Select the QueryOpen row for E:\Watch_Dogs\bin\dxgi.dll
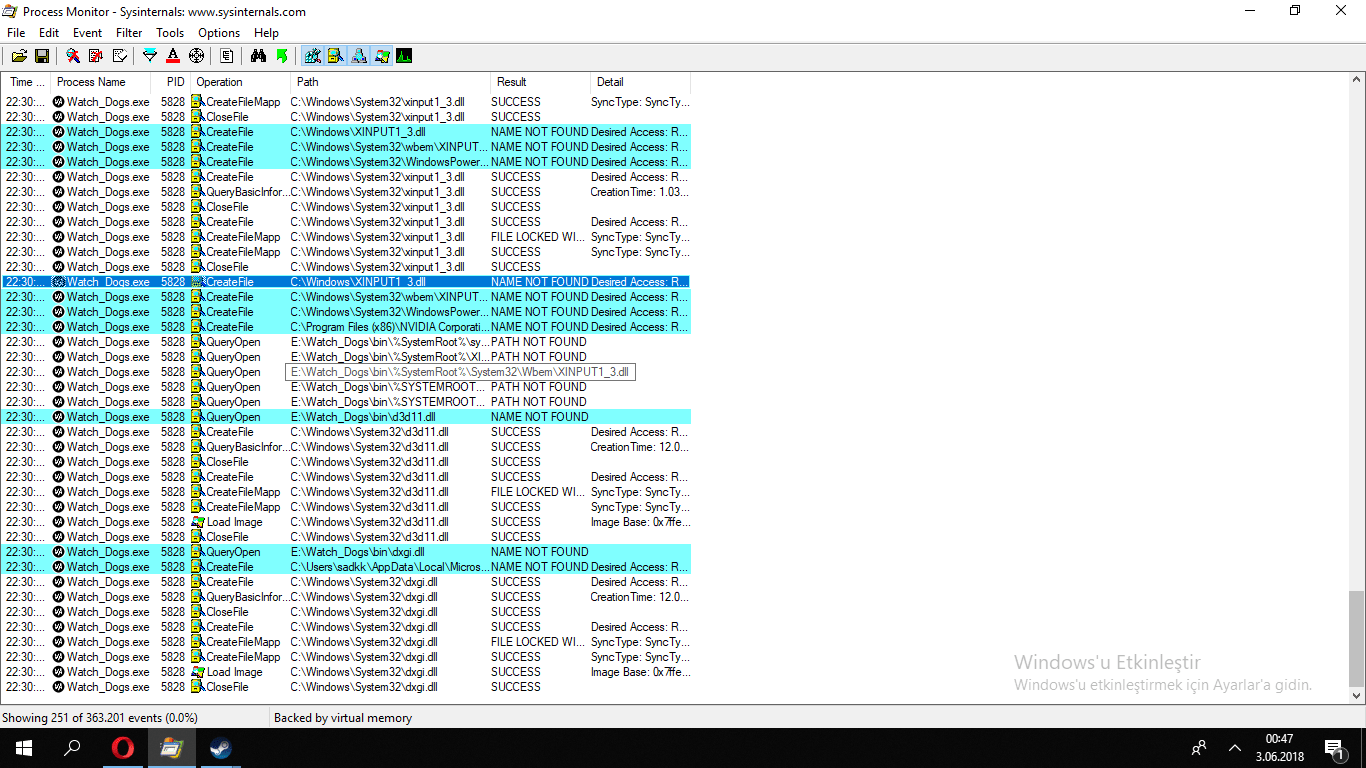Screen dimensions: 1366x768 coord(346,552)
